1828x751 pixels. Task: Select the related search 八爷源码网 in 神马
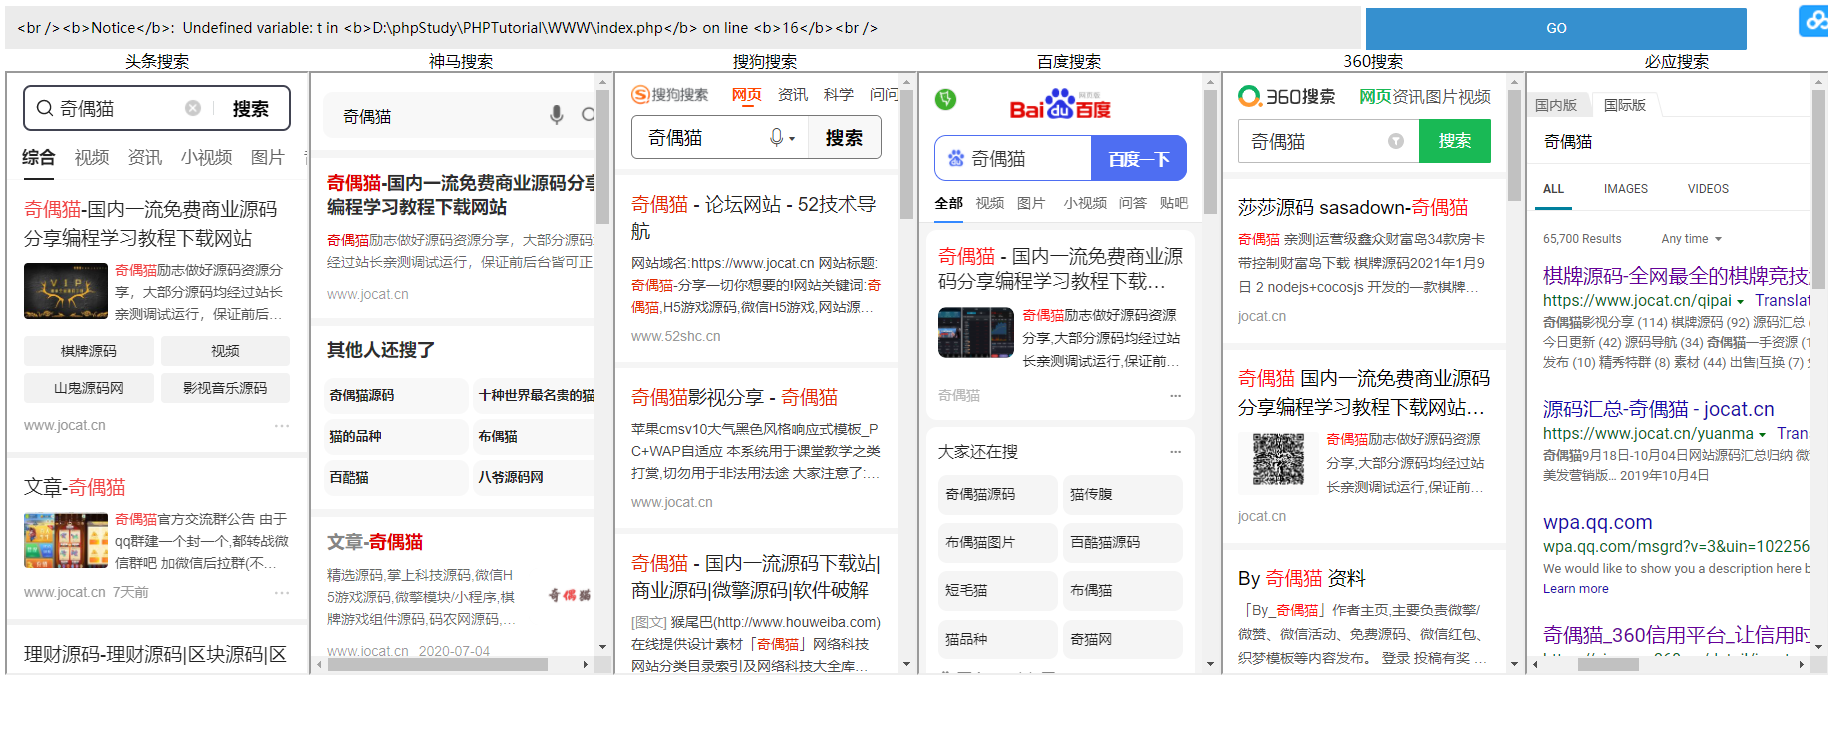click(x=536, y=477)
